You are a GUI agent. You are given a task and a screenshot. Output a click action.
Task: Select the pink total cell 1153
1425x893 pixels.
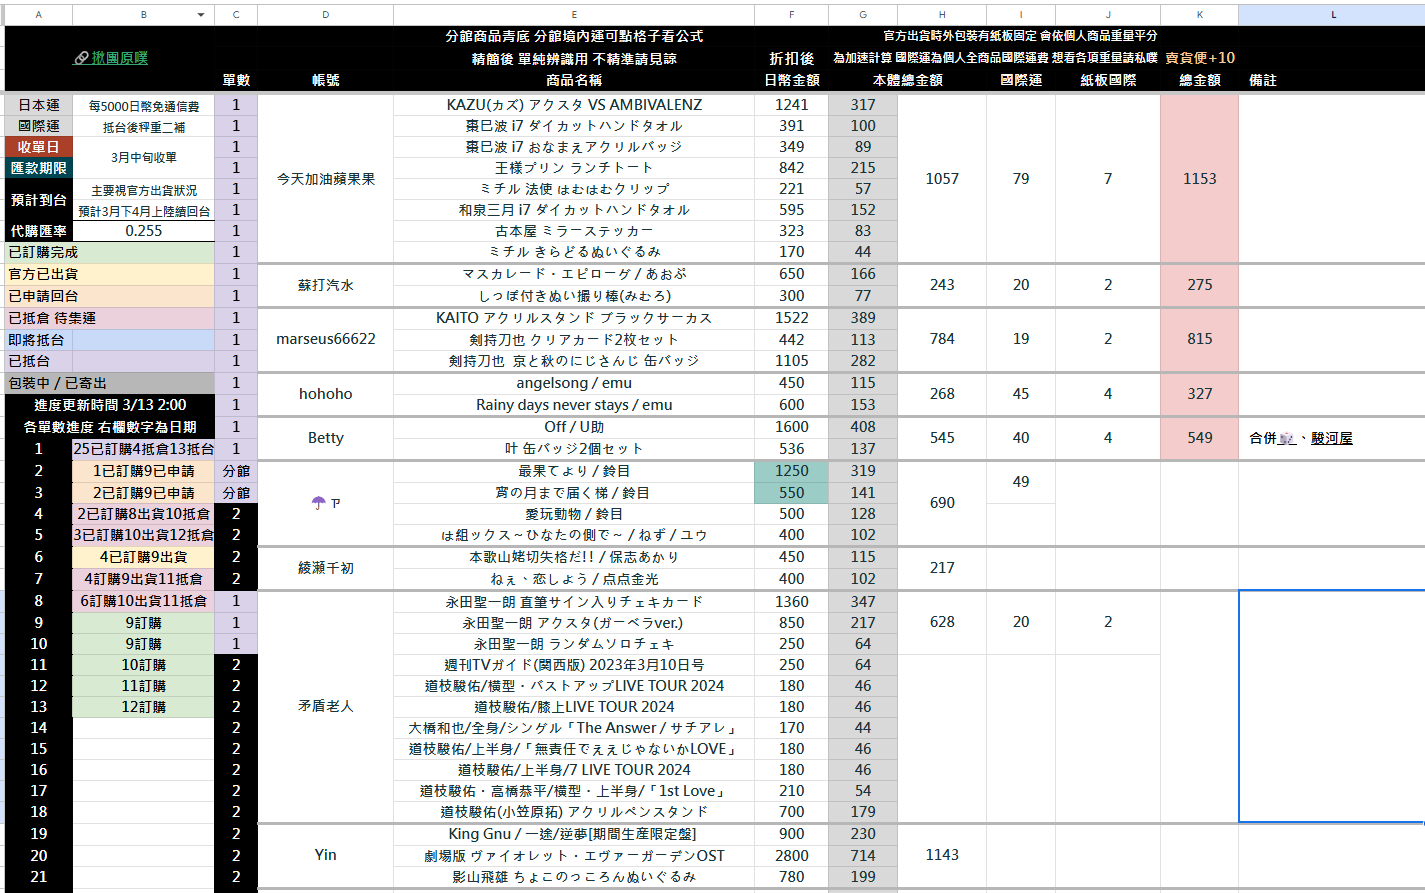pos(1199,178)
